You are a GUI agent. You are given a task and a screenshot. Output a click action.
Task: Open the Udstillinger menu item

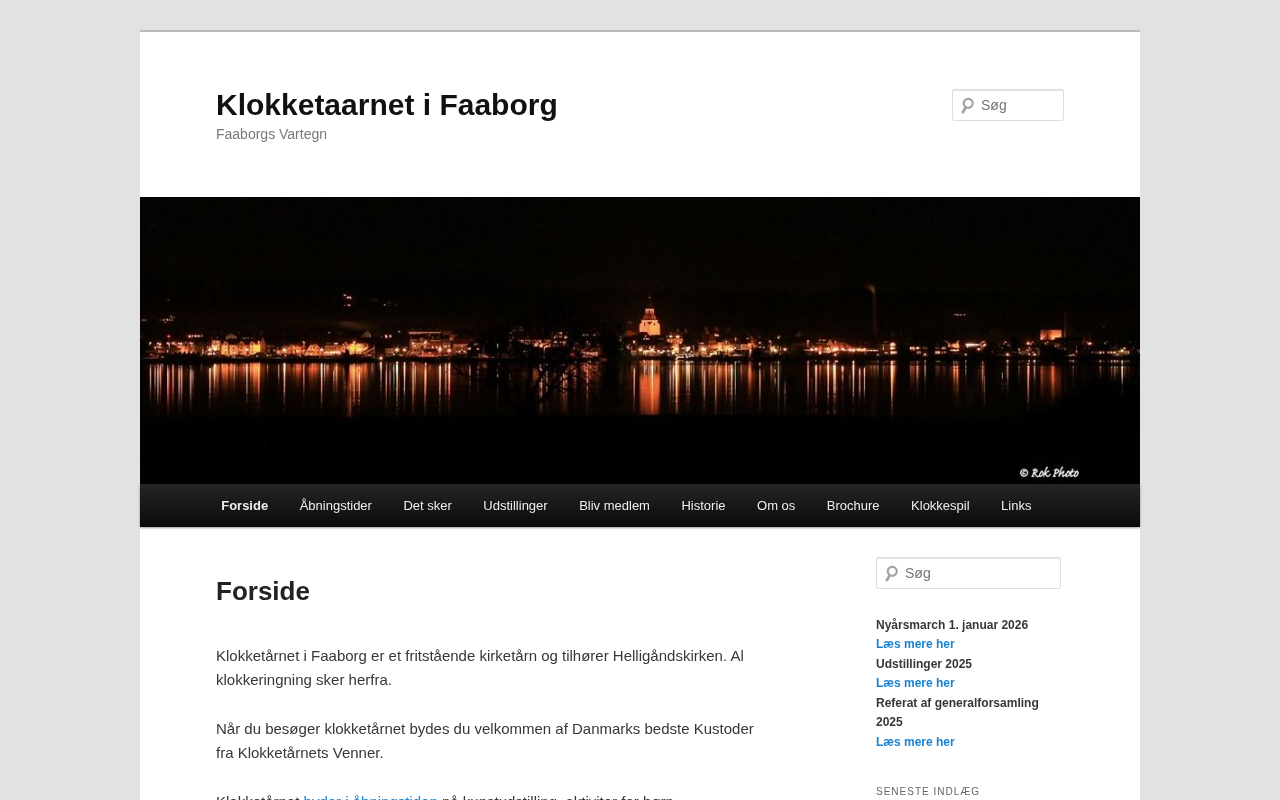515,505
